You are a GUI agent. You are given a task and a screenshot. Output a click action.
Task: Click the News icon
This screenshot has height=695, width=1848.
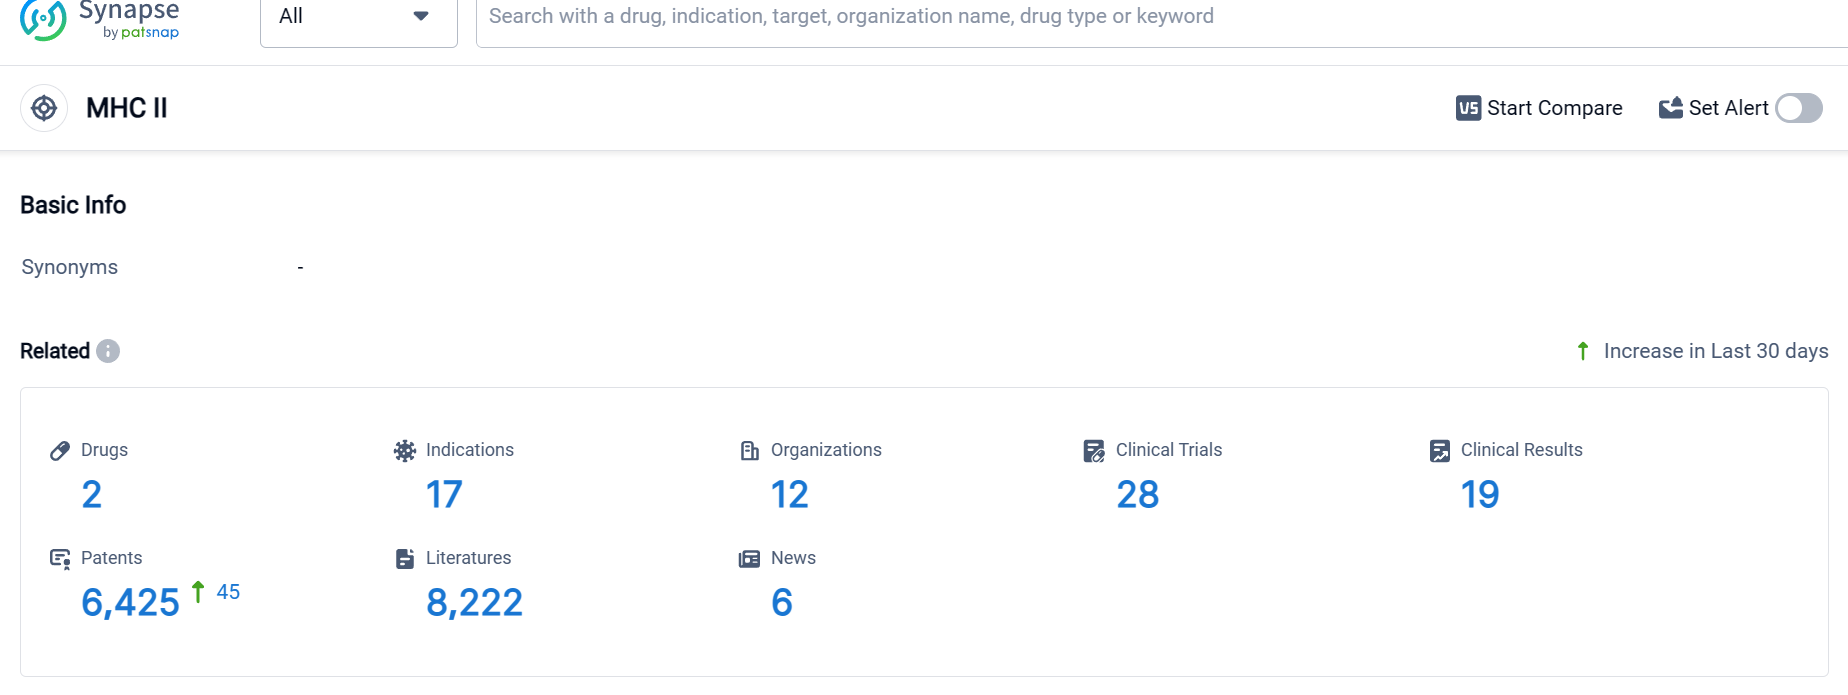(750, 559)
